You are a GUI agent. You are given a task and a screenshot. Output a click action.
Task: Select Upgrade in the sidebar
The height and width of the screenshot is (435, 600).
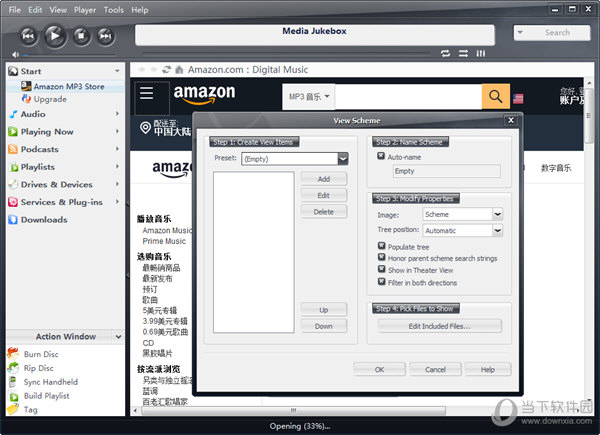point(50,99)
